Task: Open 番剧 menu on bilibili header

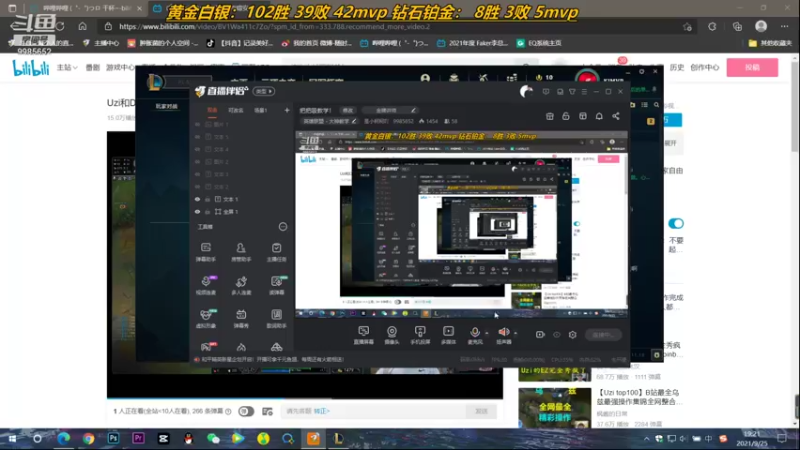Action: [x=92, y=67]
